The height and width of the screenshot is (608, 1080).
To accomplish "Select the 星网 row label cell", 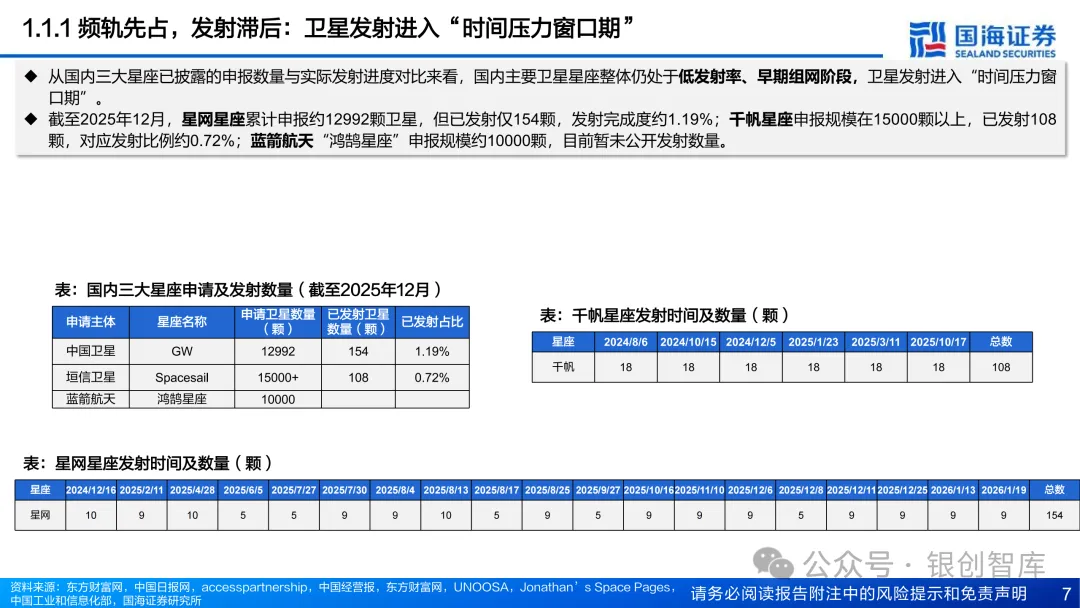I will 40,515.
